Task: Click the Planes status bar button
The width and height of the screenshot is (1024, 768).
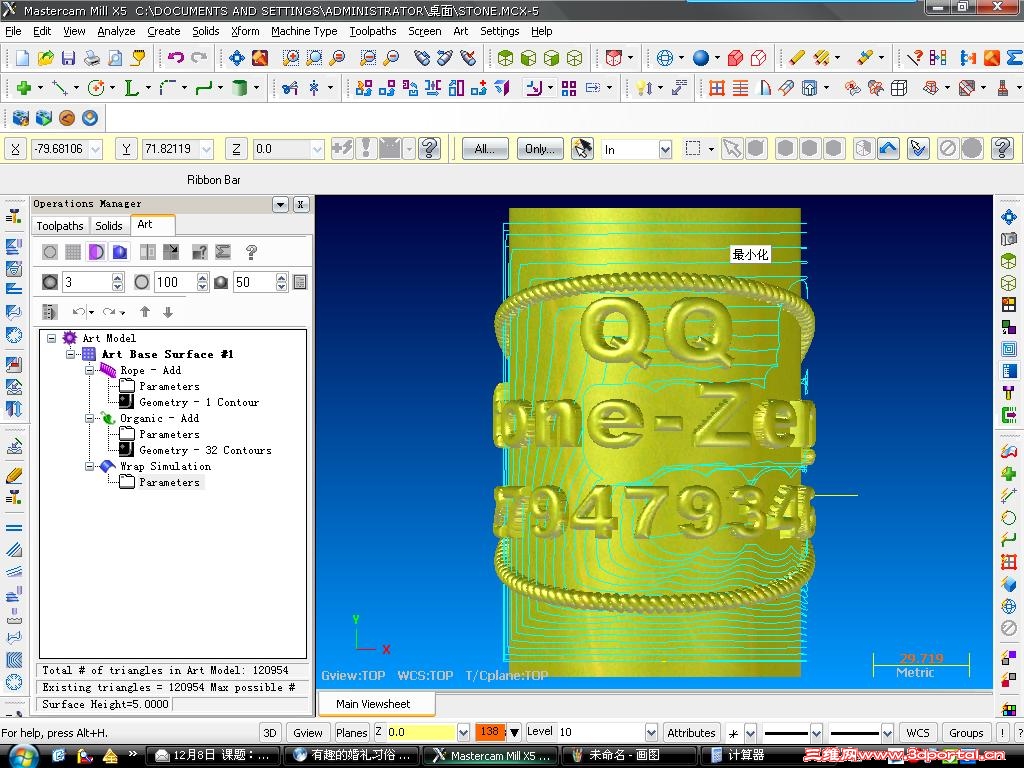Action: click(x=351, y=732)
